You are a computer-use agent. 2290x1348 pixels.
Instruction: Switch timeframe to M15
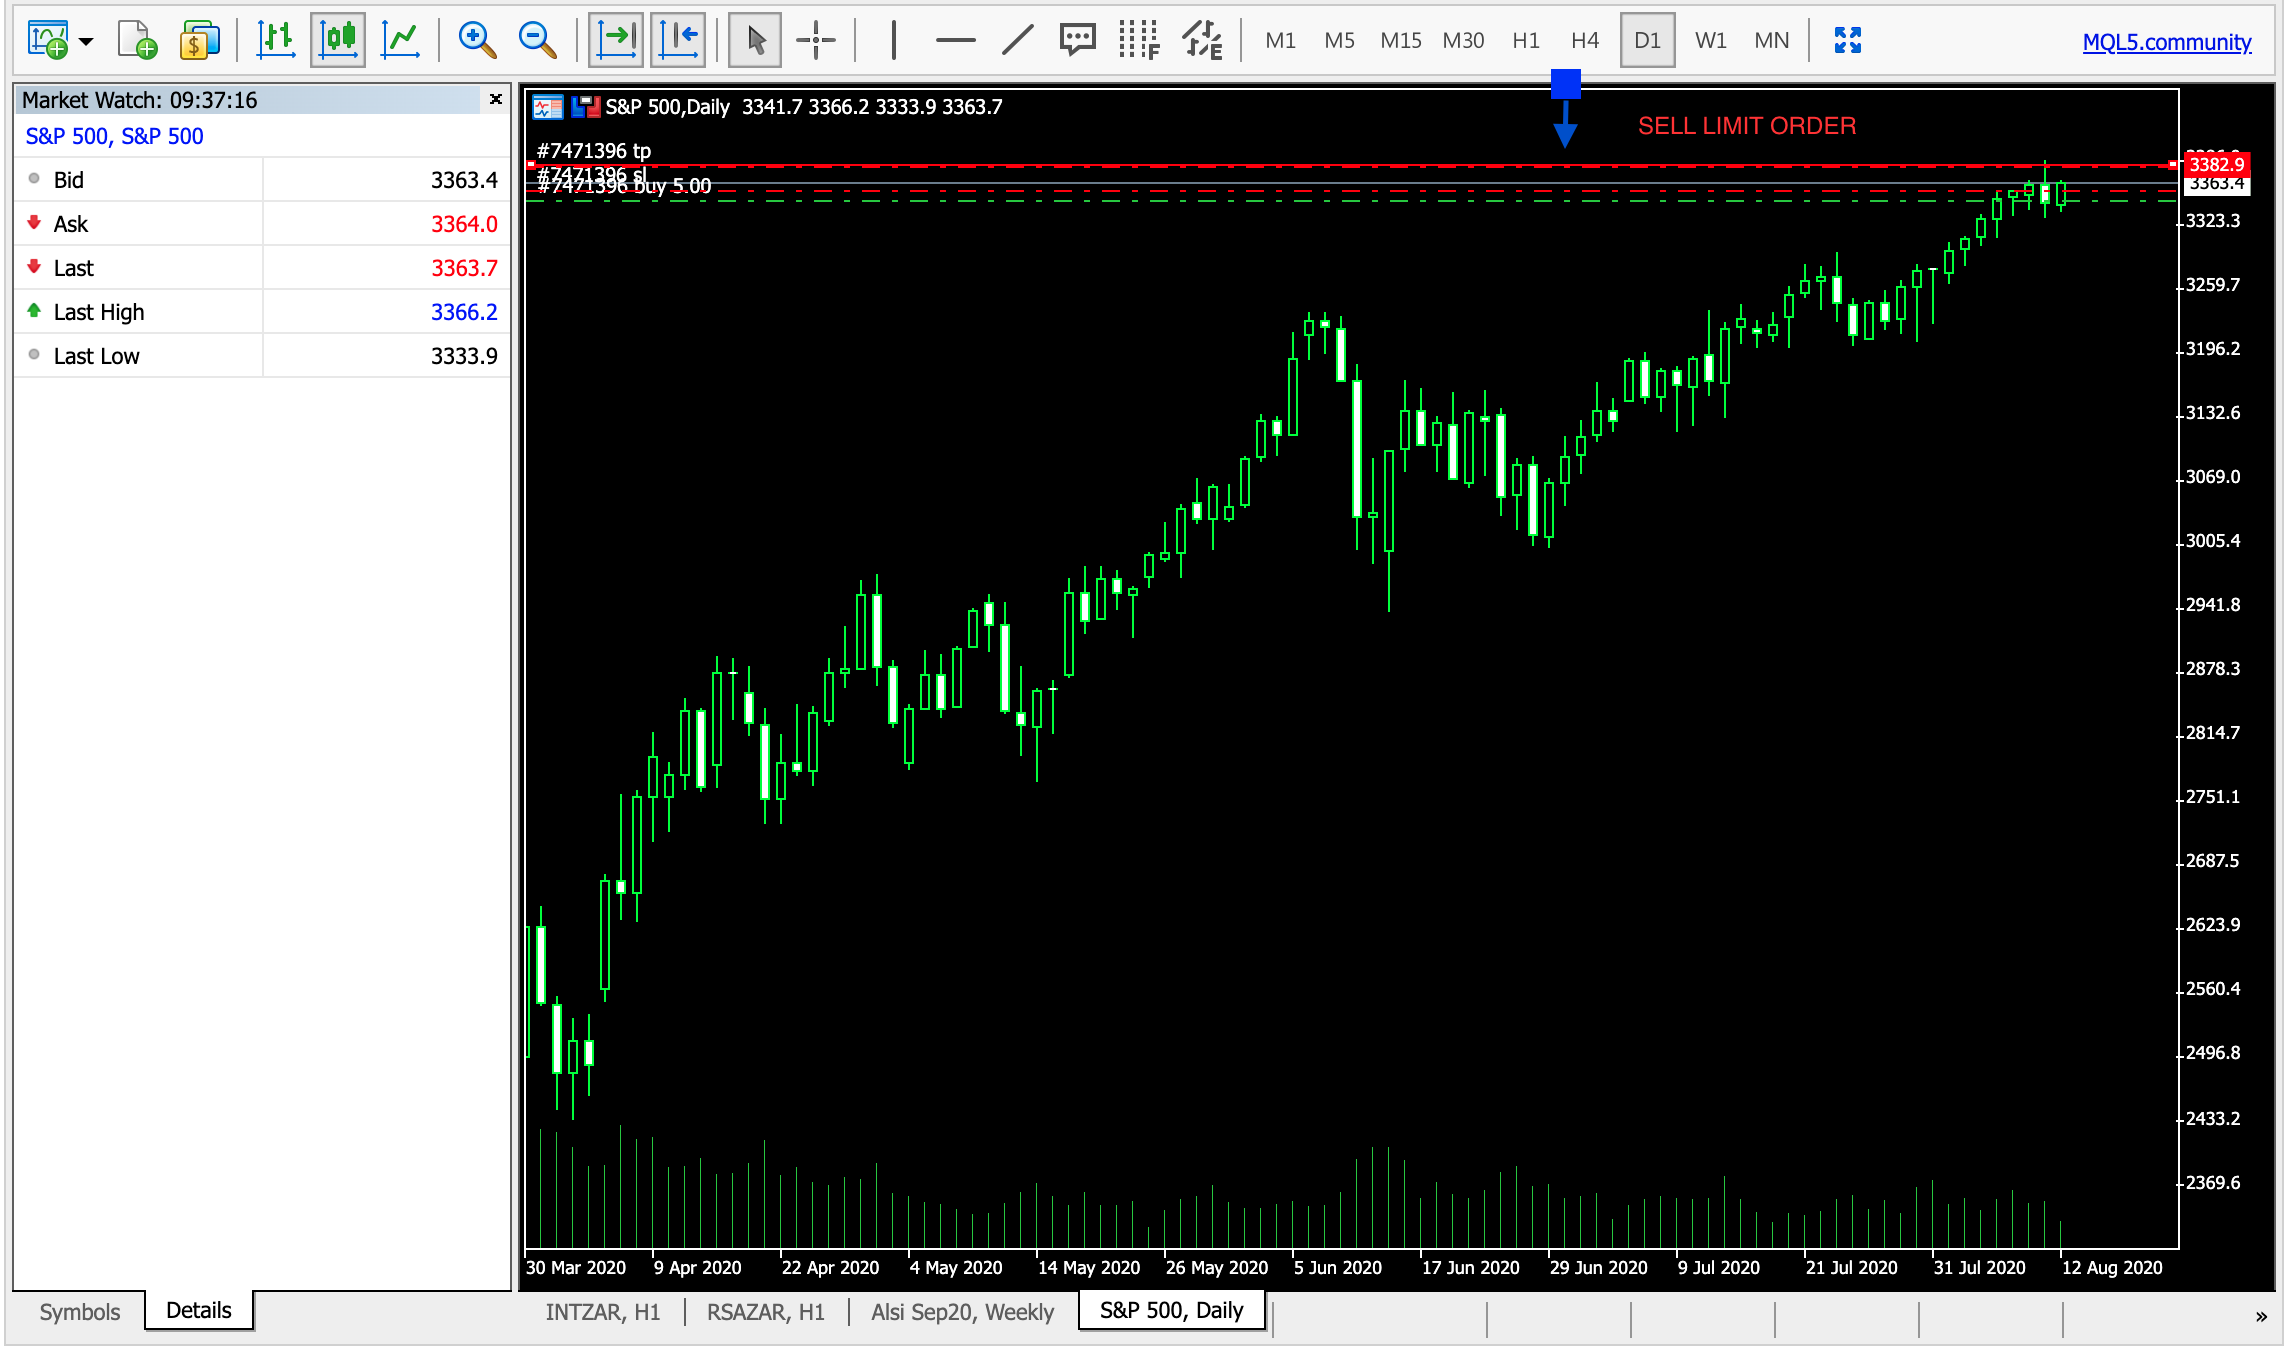coord(1400,41)
